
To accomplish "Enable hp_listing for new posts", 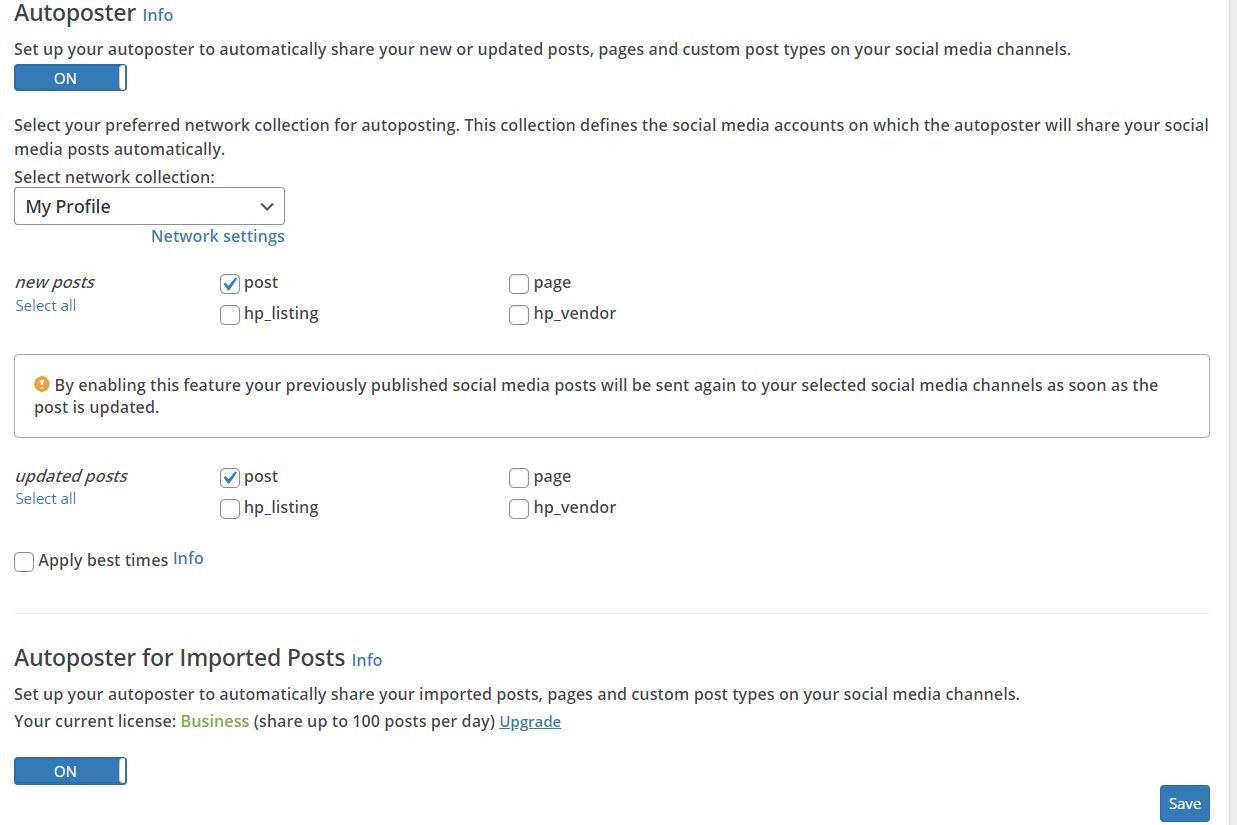I will (230, 315).
